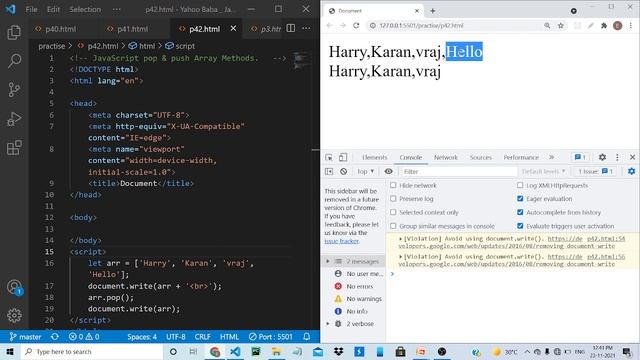Image resolution: width=640 pixels, height=360 pixels.
Task: Open editor More Actions ellipsis
Action: [306, 28]
